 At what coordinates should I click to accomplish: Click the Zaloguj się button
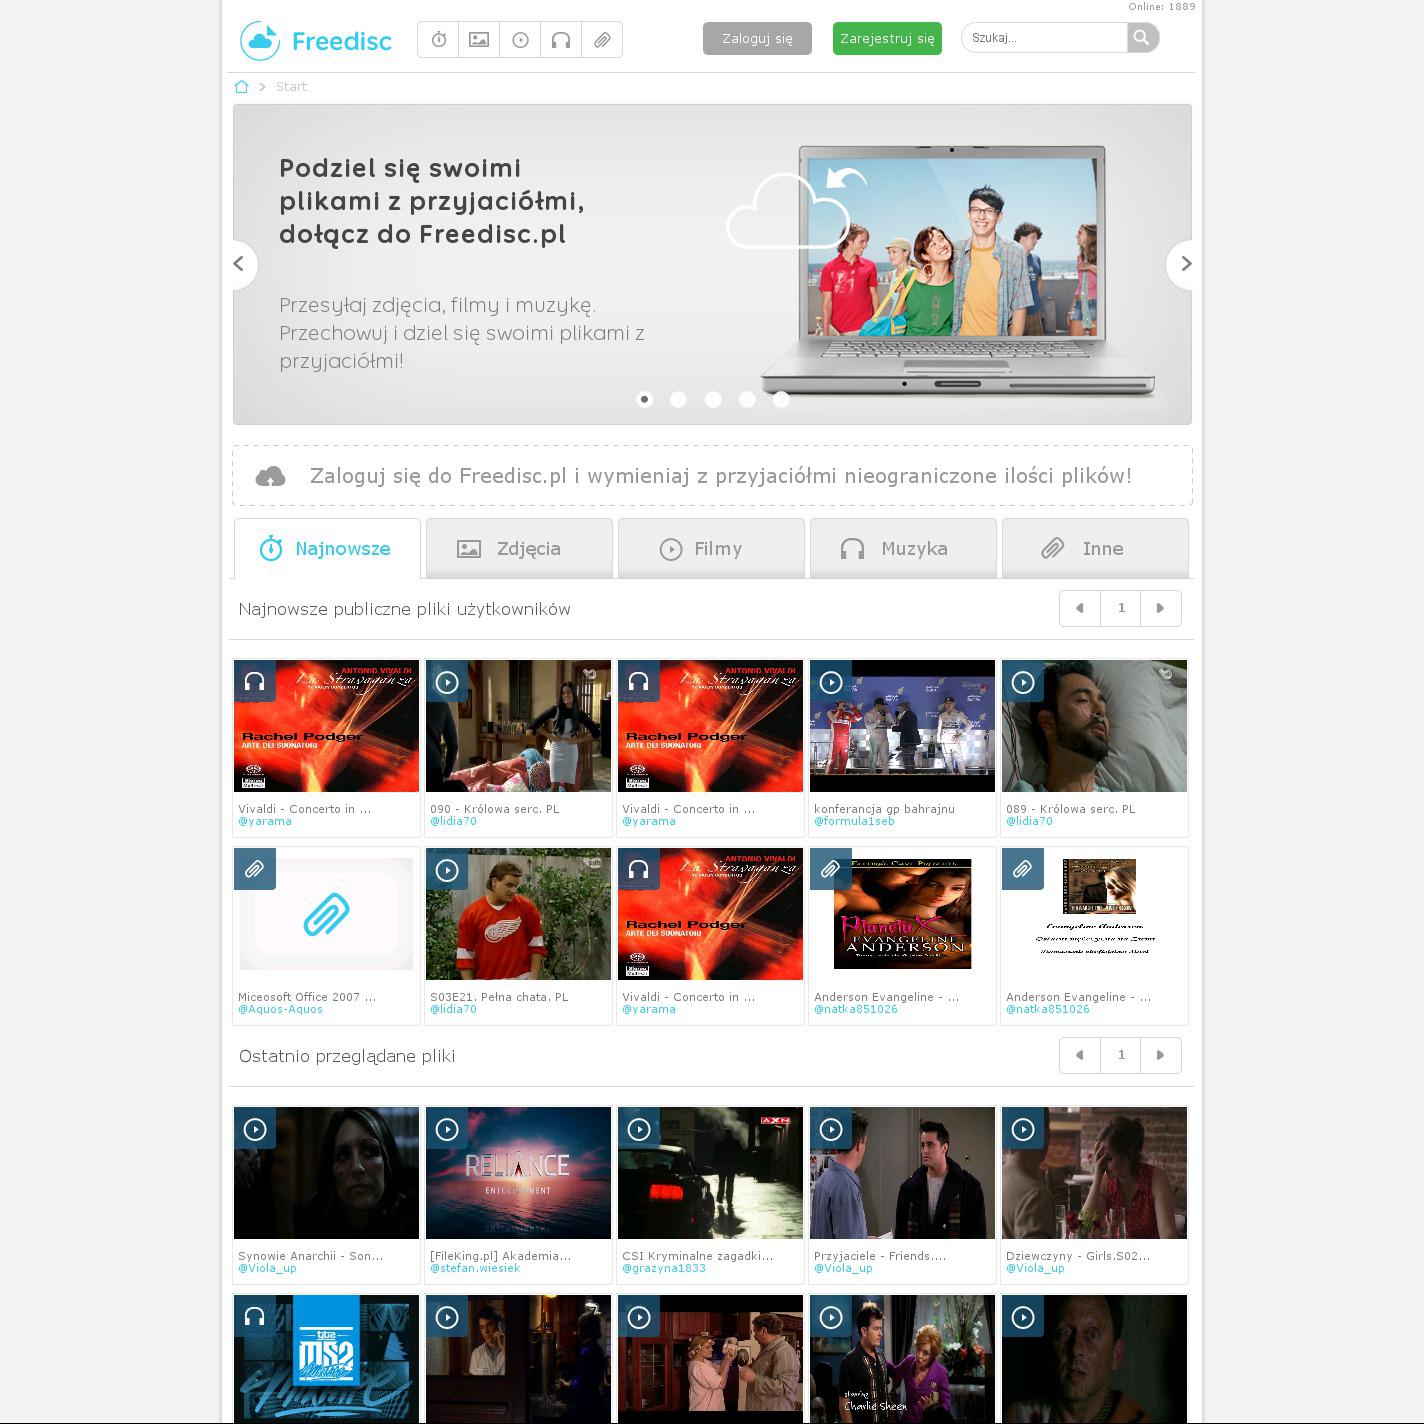pos(757,39)
